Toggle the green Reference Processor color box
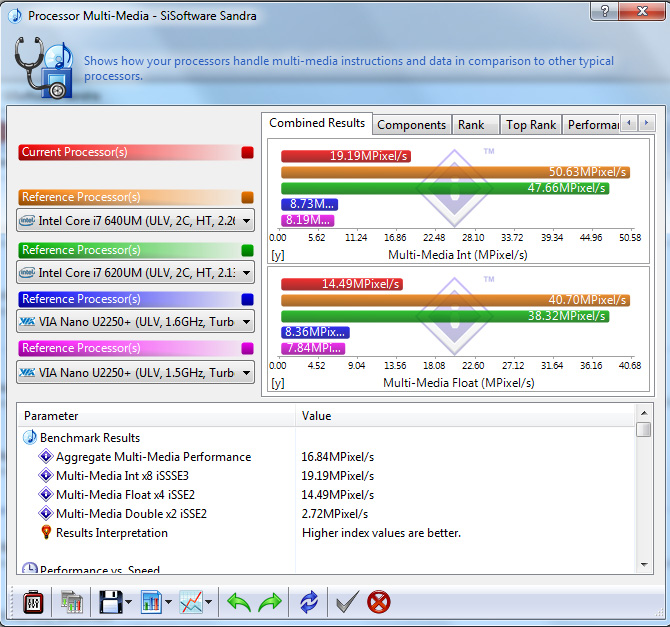Screen dimensions: 670x627 click(x=247, y=250)
